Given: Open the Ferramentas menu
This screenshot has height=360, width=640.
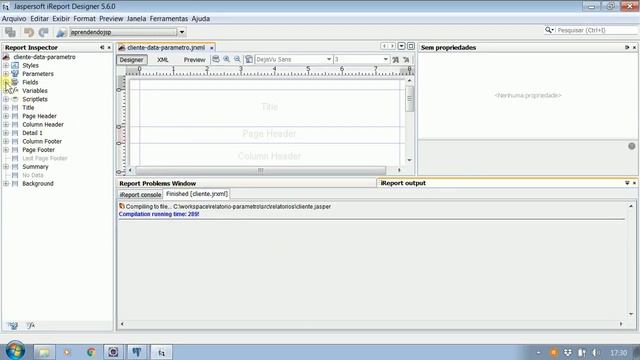Looking at the screenshot, I should (x=169, y=19).
